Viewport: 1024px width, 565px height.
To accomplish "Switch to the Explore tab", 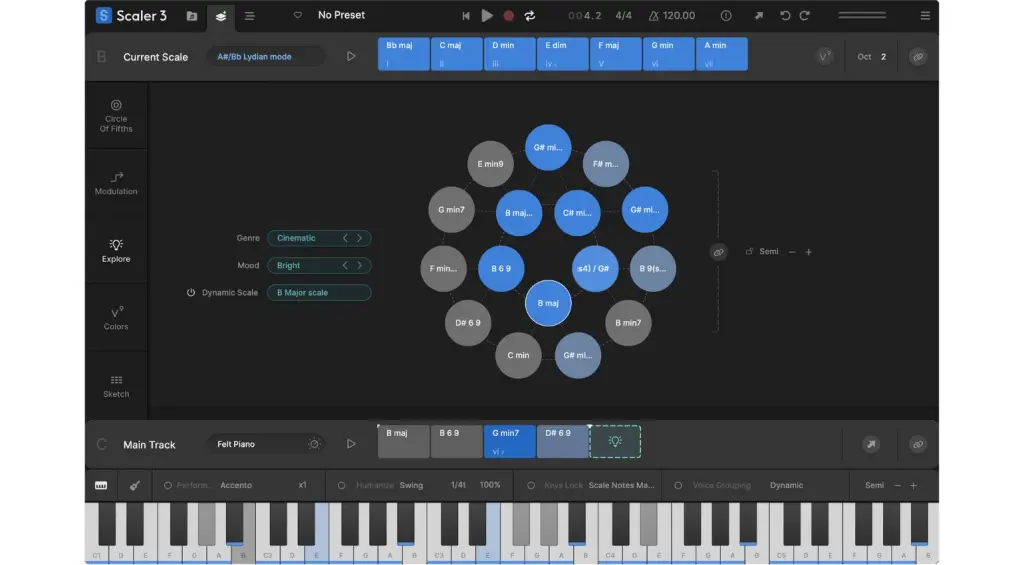I will (x=116, y=249).
